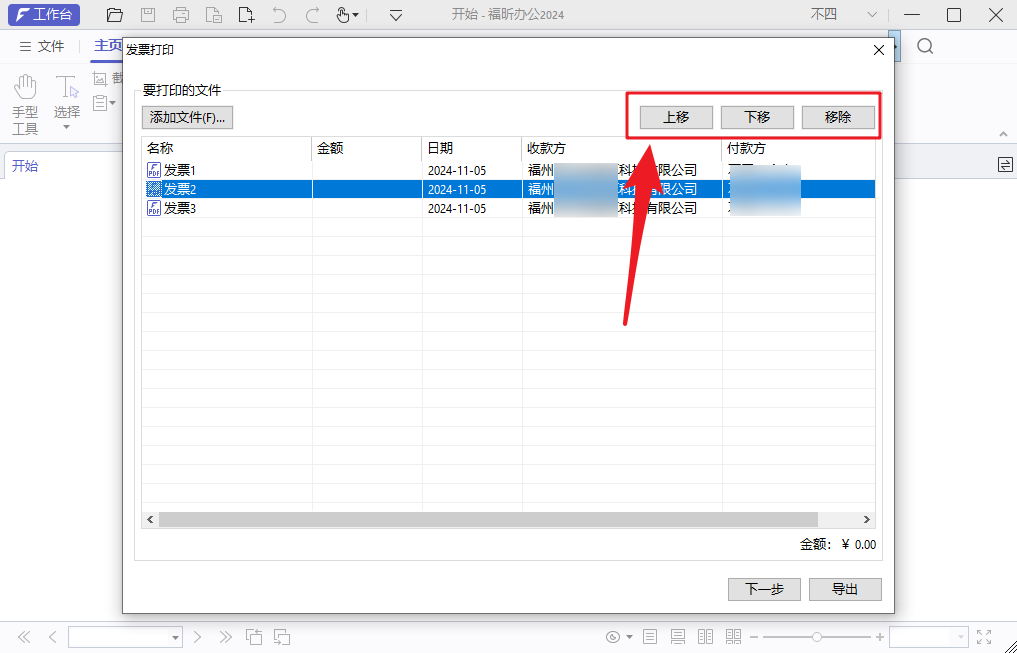Enter fullscreen using the expand icon at bottom right
Image resolution: width=1017 pixels, height=653 pixels.
pyautogui.click(x=983, y=637)
